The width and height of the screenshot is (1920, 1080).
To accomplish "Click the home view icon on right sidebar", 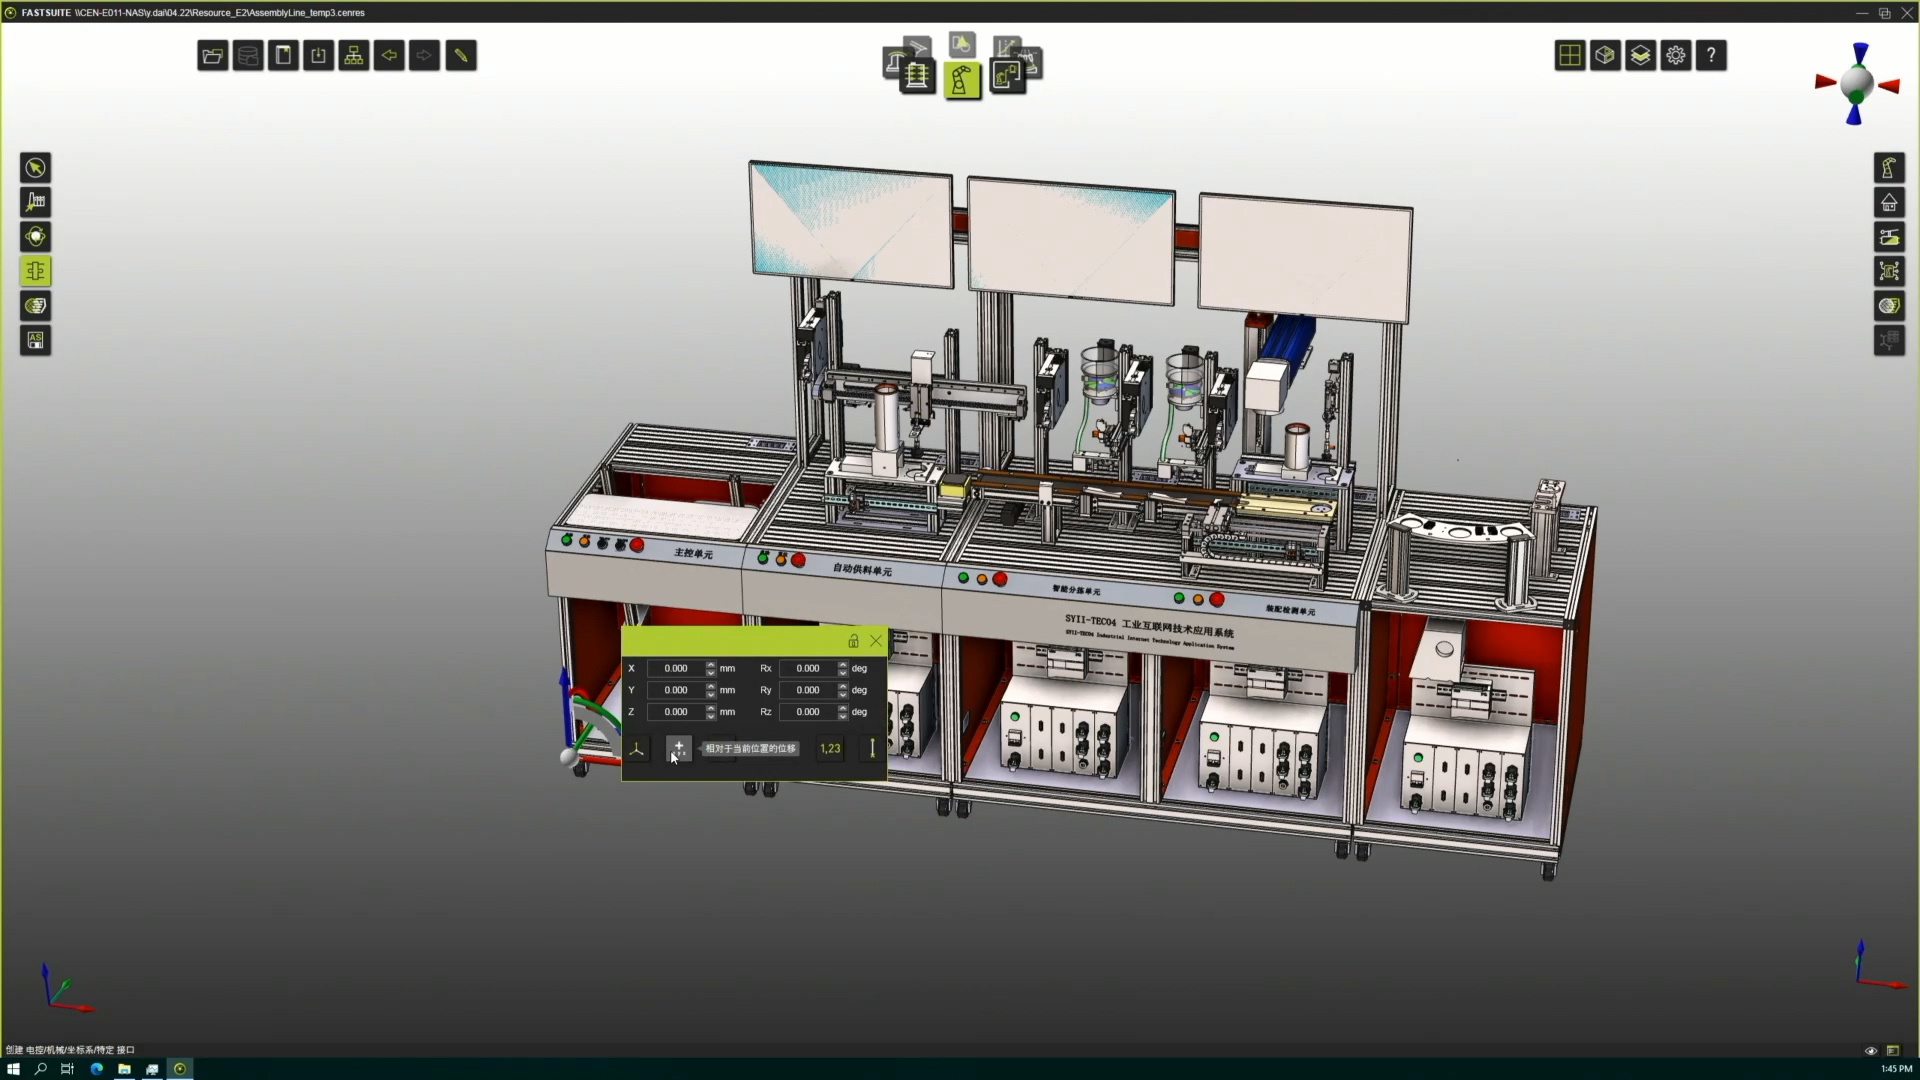I will [x=1889, y=203].
